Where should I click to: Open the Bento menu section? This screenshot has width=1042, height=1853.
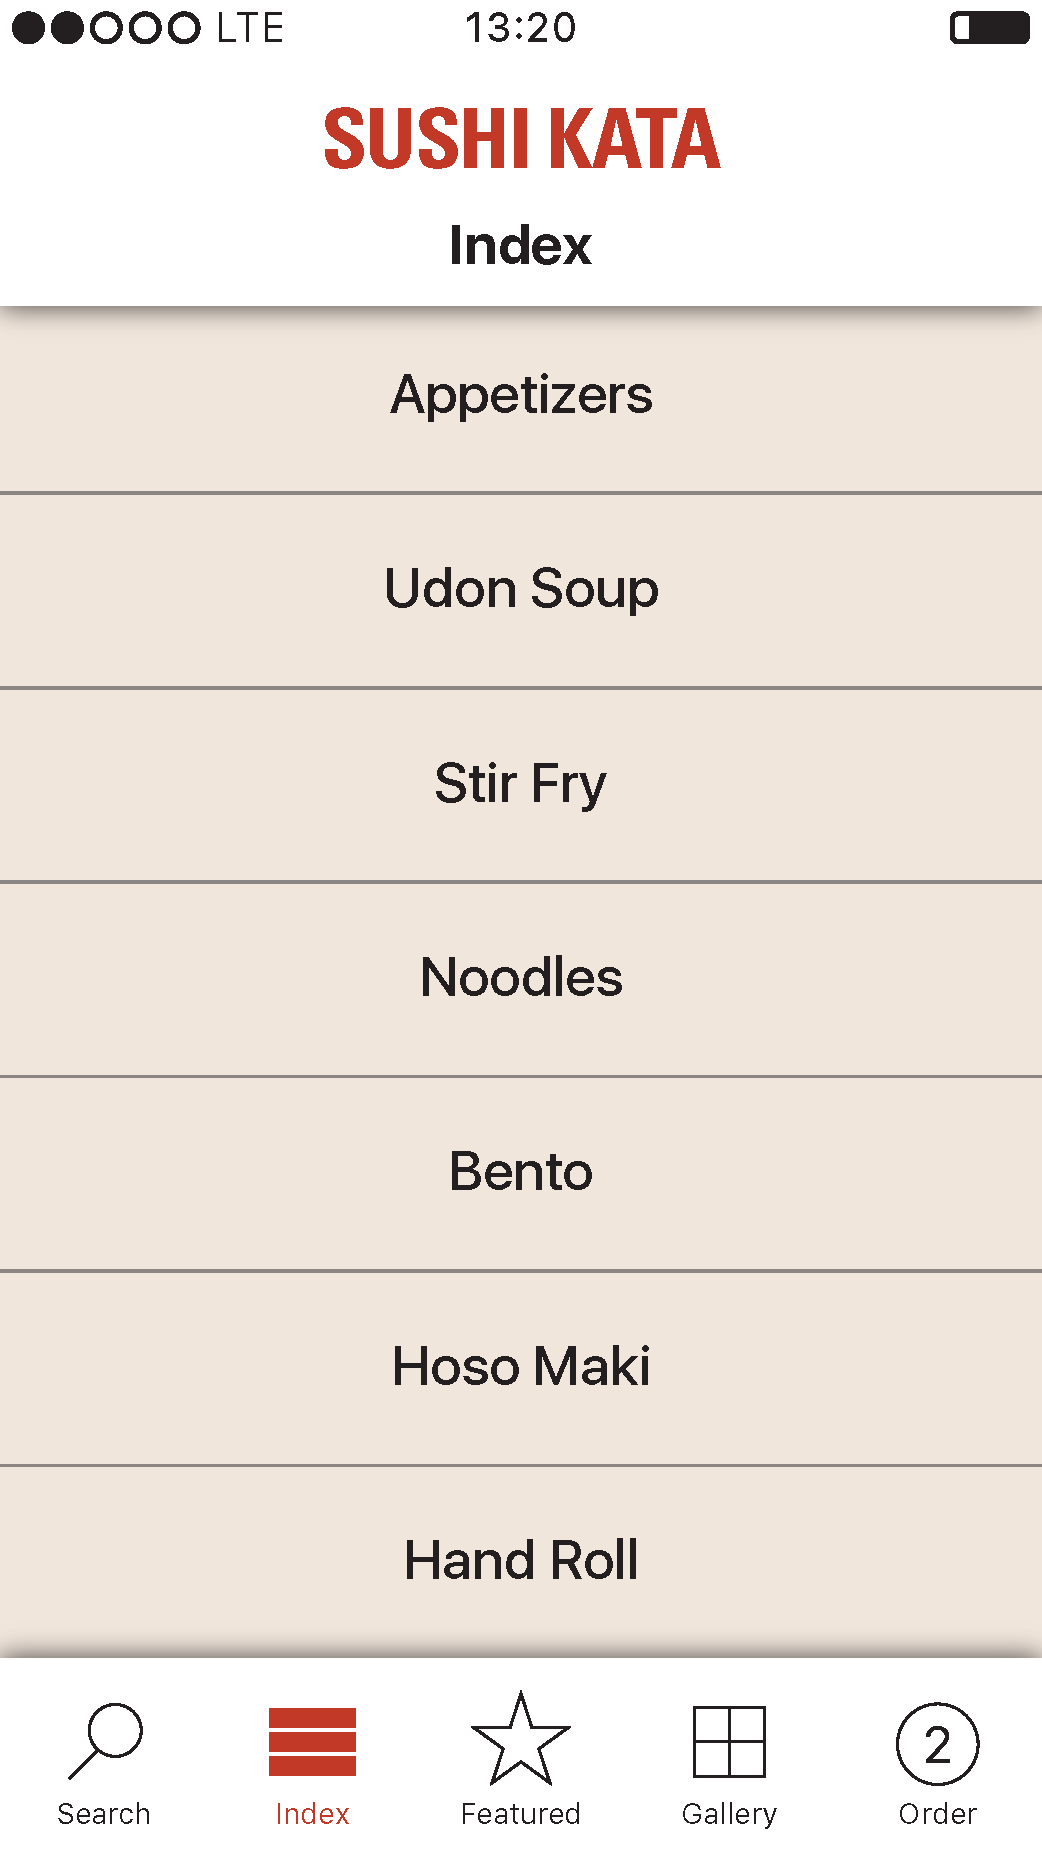pos(521,1174)
